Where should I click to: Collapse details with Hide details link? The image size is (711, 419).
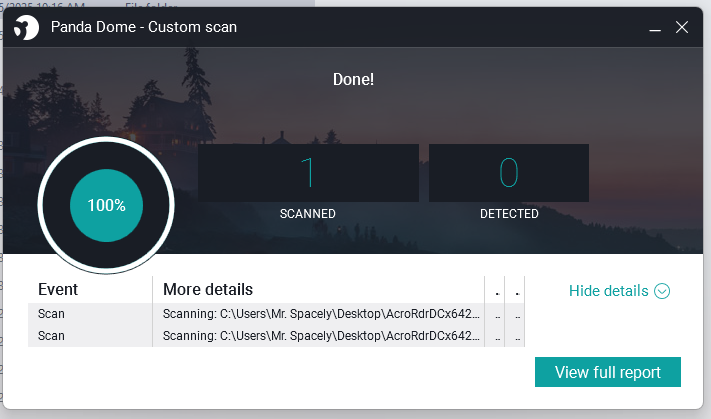click(609, 291)
